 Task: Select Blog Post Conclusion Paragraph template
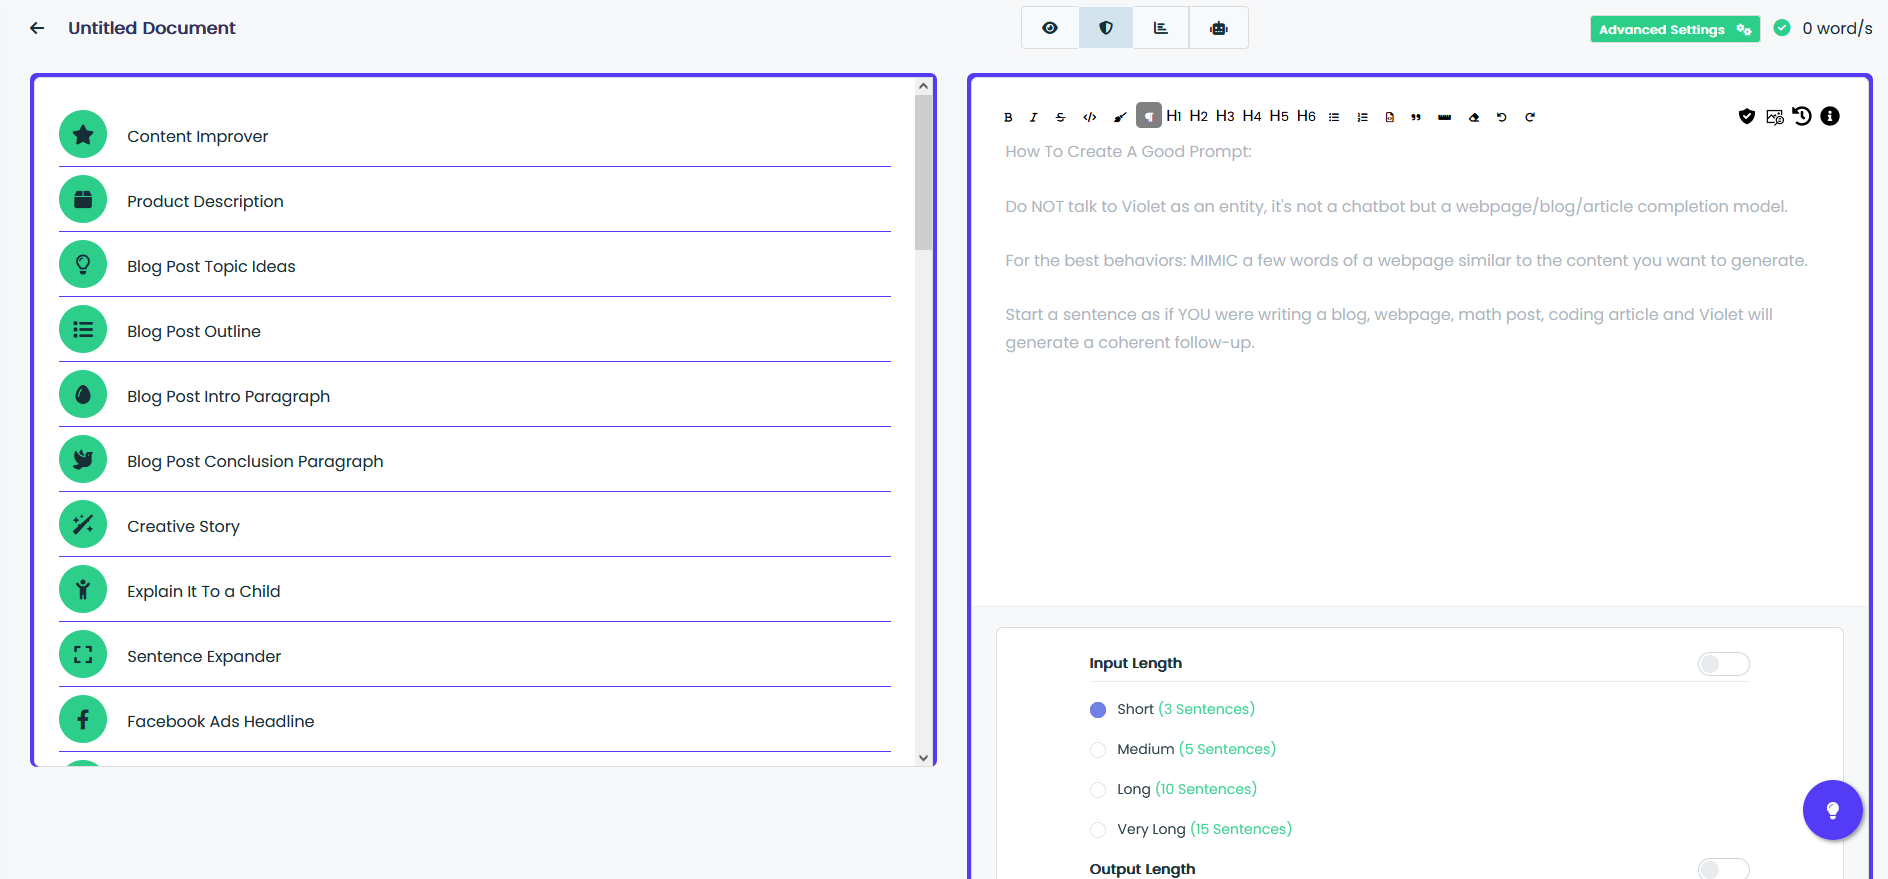(475, 461)
